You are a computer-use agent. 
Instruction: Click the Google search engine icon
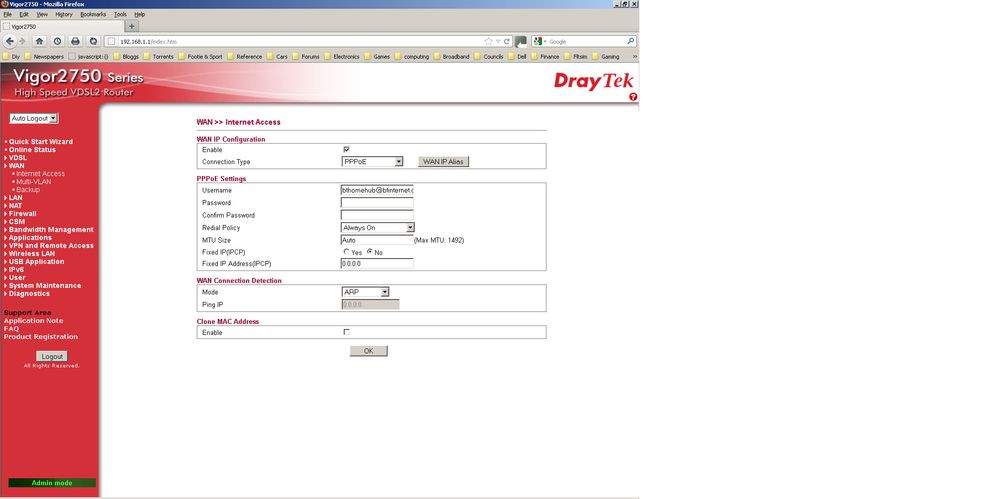[x=538, y=41]
